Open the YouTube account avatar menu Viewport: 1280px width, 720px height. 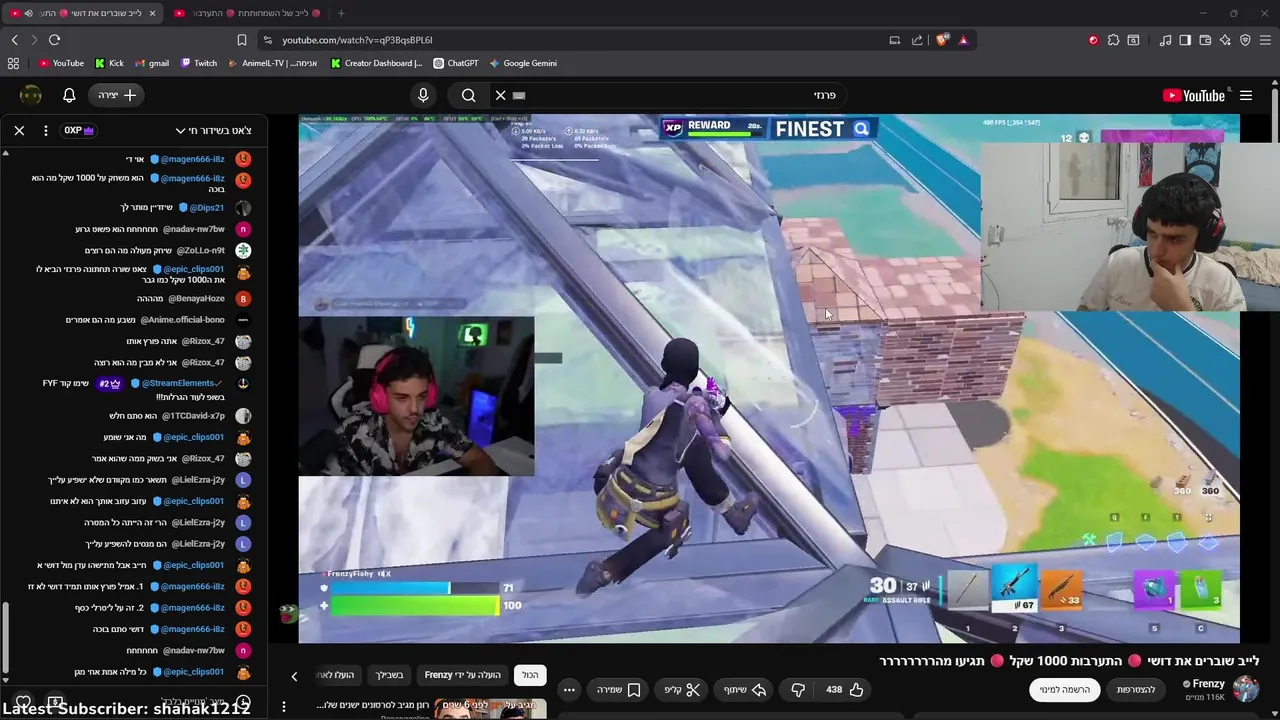pos(31,95)
